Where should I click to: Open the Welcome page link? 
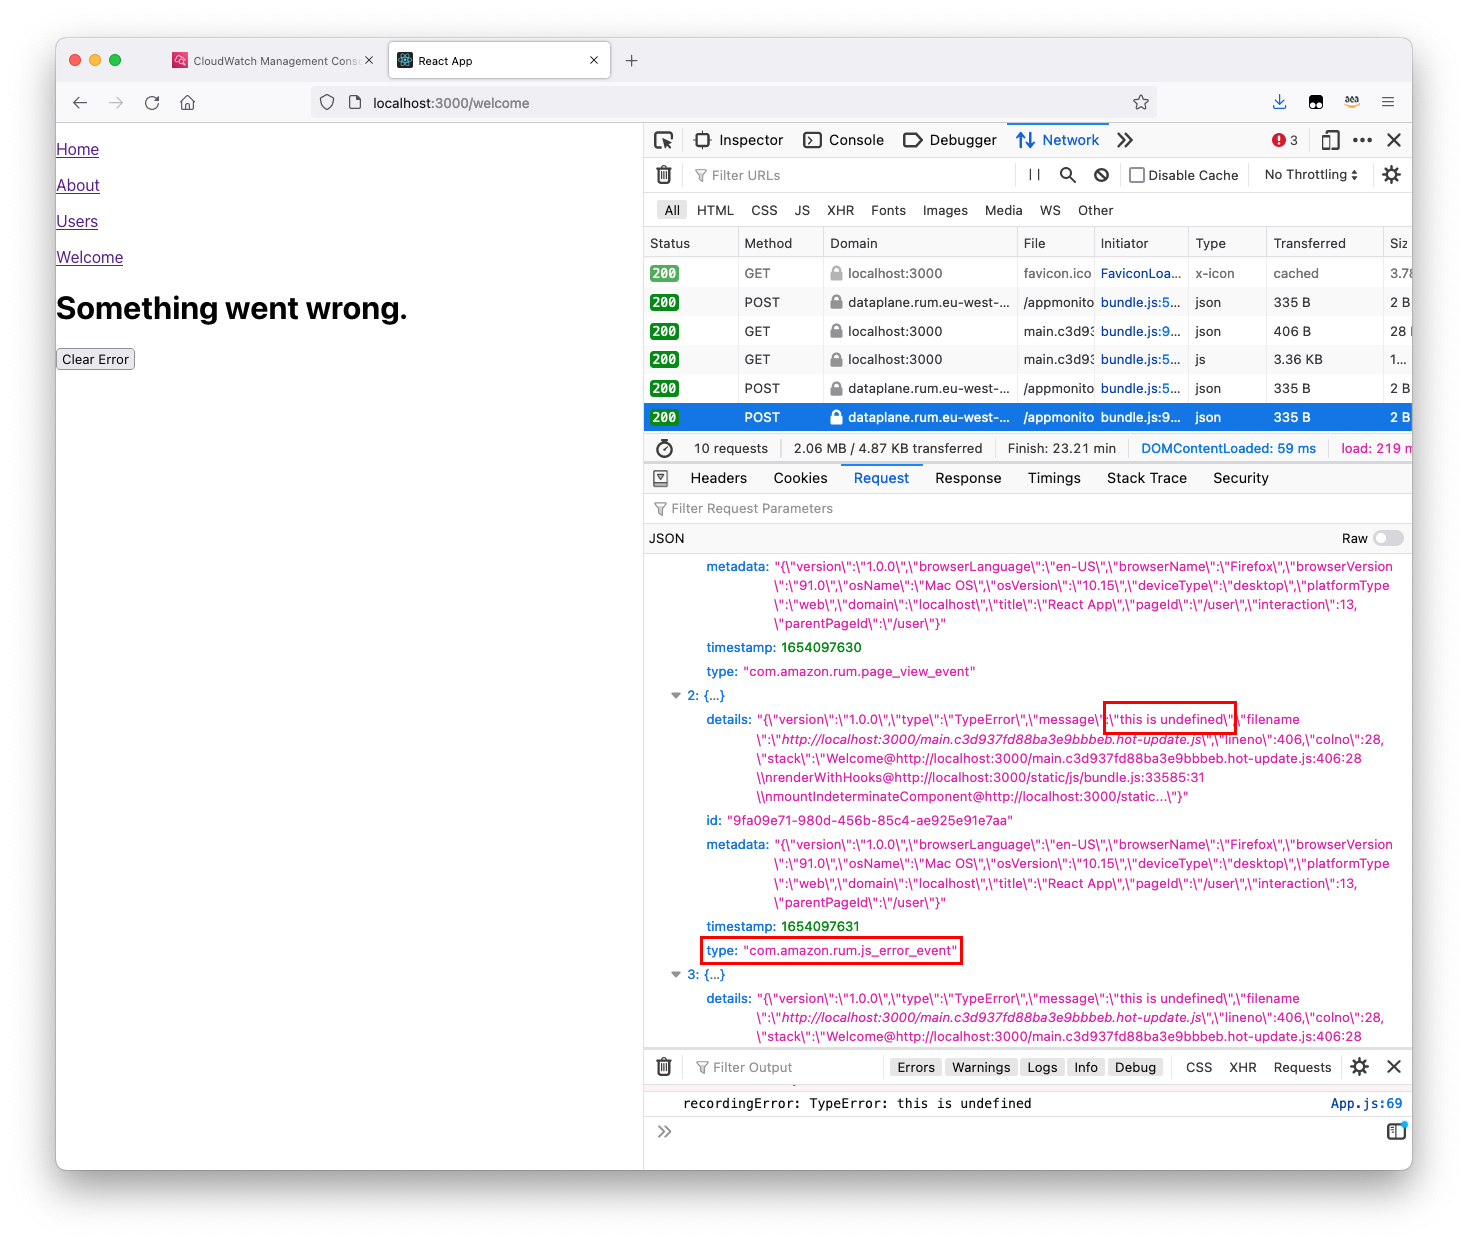click(x=89, y=257)
